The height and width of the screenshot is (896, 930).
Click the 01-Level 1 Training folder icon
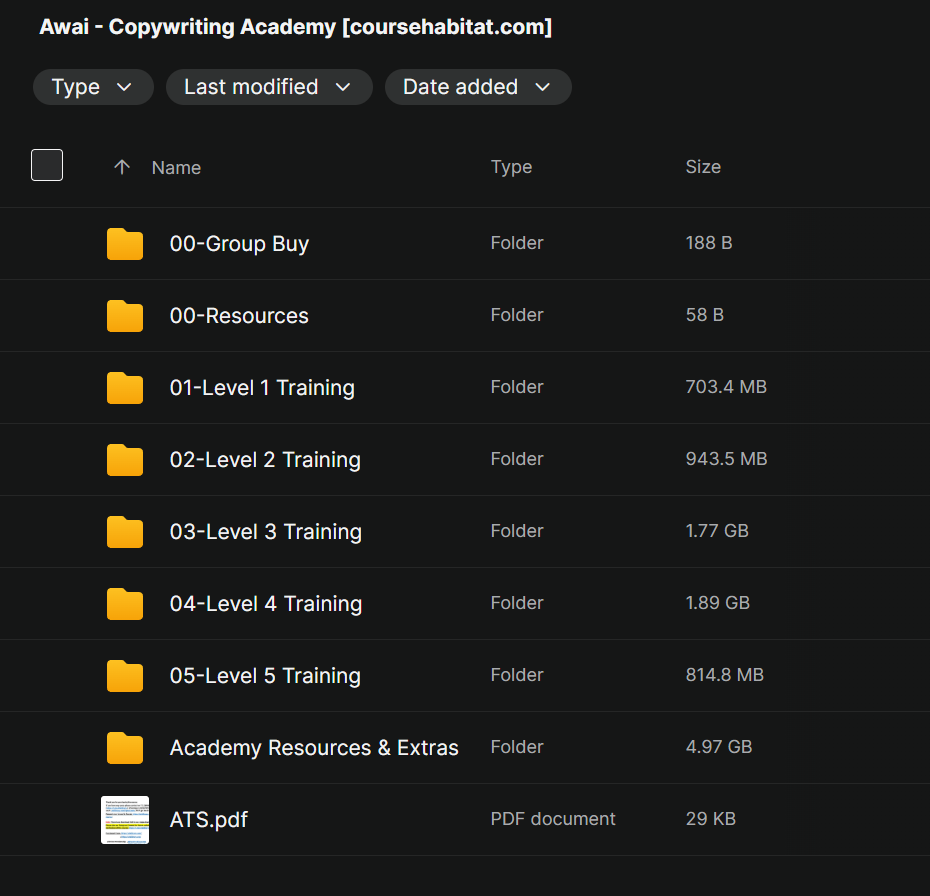(x=125, y=388)
